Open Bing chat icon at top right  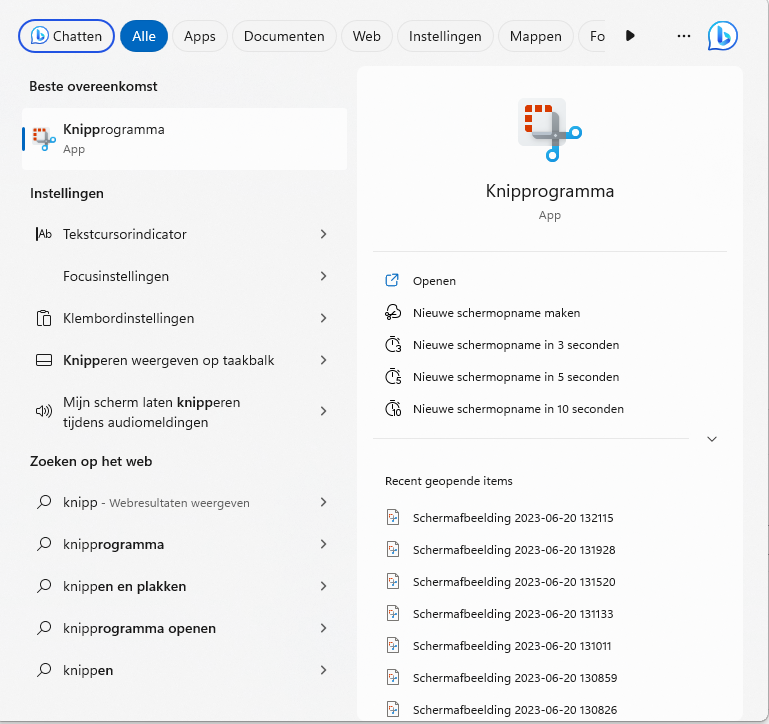[x=722, y=36]
